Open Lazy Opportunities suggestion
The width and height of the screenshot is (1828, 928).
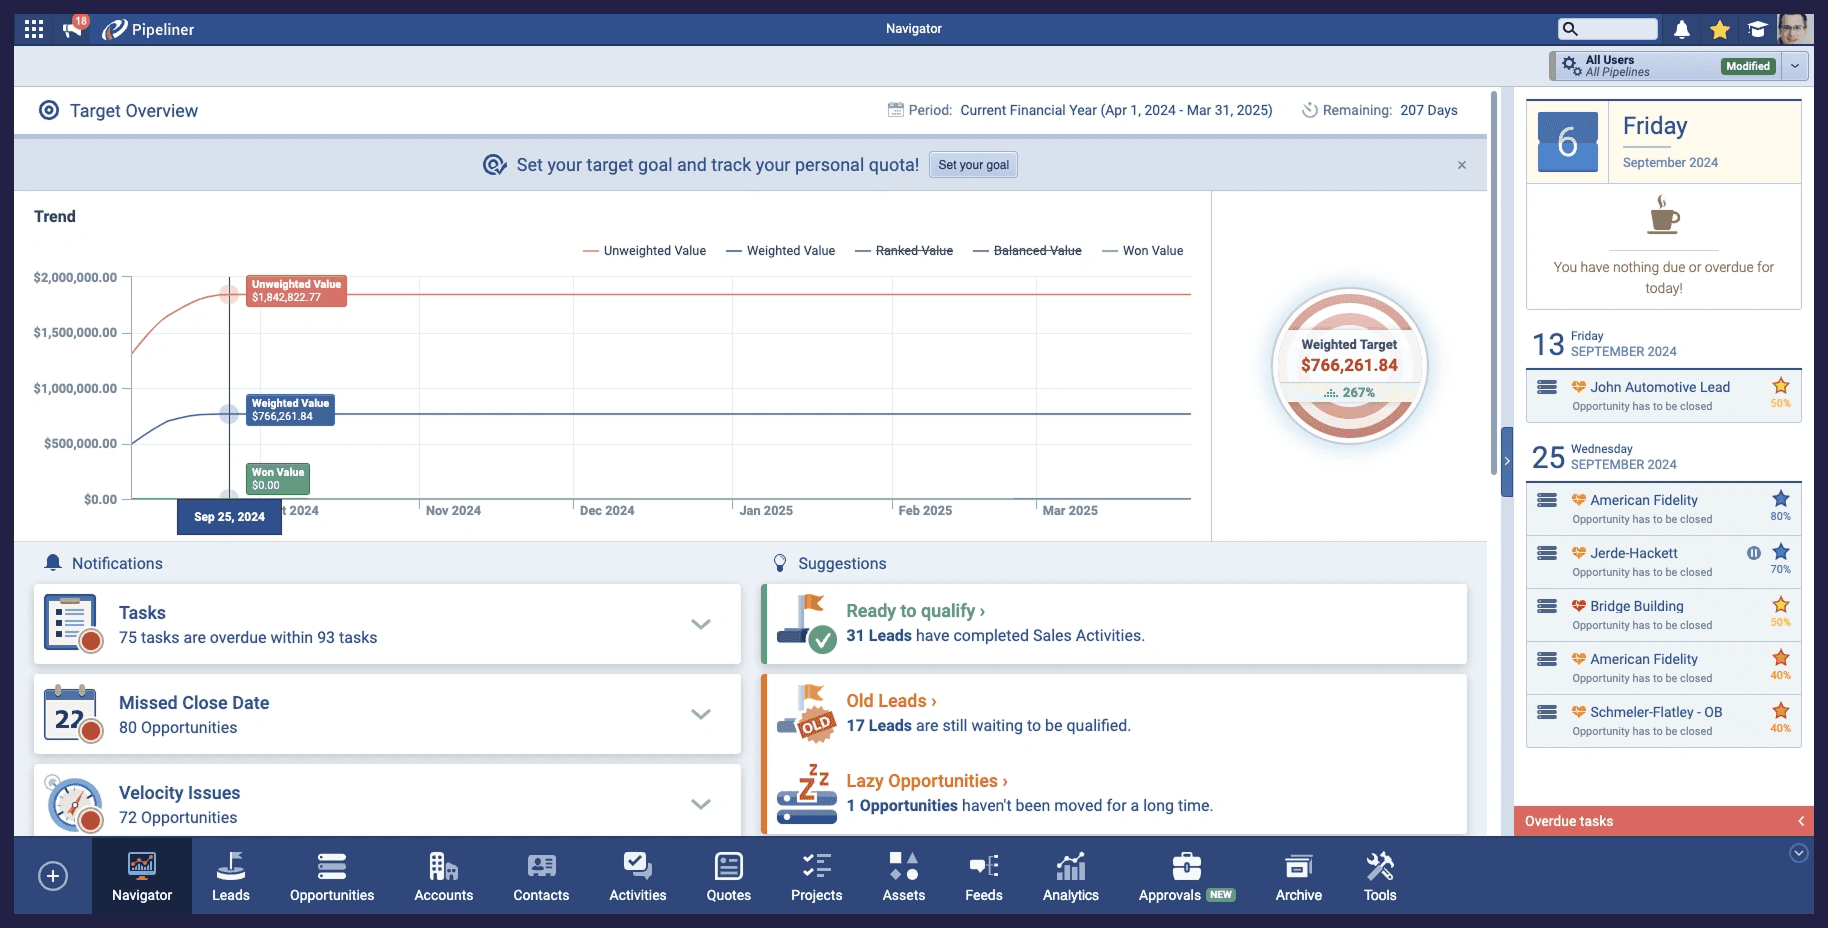pos(927,781)
